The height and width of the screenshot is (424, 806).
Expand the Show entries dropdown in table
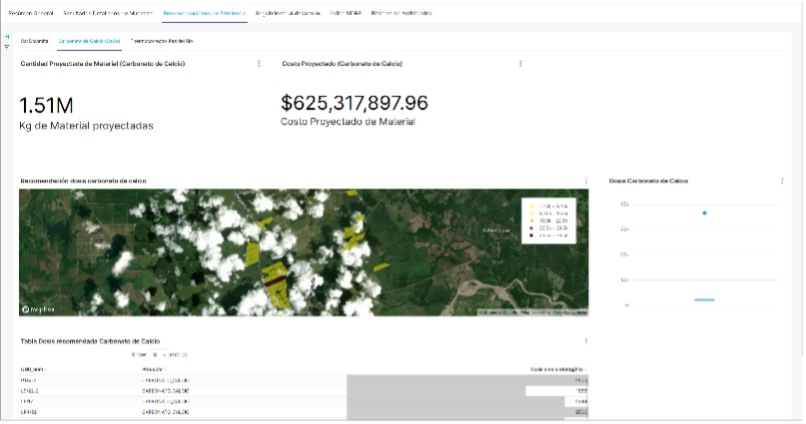point(157,355)
